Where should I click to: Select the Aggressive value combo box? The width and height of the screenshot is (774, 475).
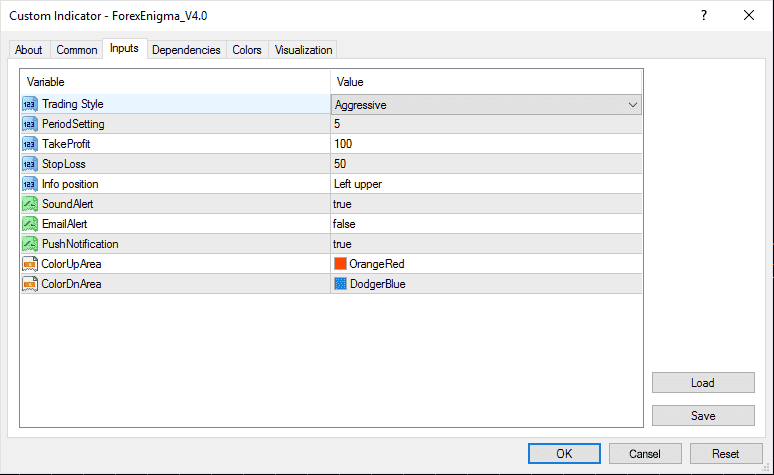coord(486,105)
